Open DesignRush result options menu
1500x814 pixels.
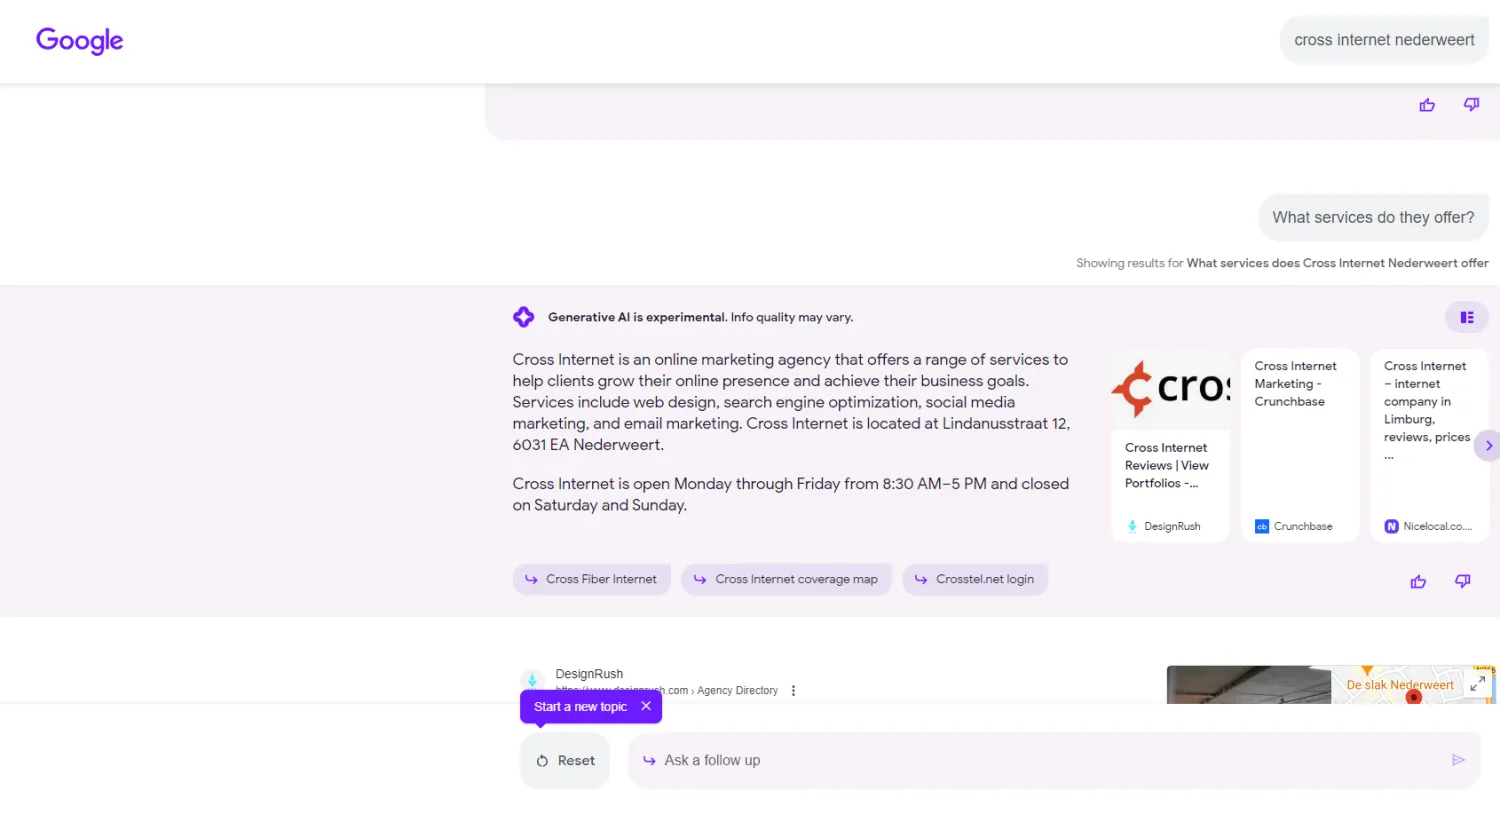click(x=793, y=691)
